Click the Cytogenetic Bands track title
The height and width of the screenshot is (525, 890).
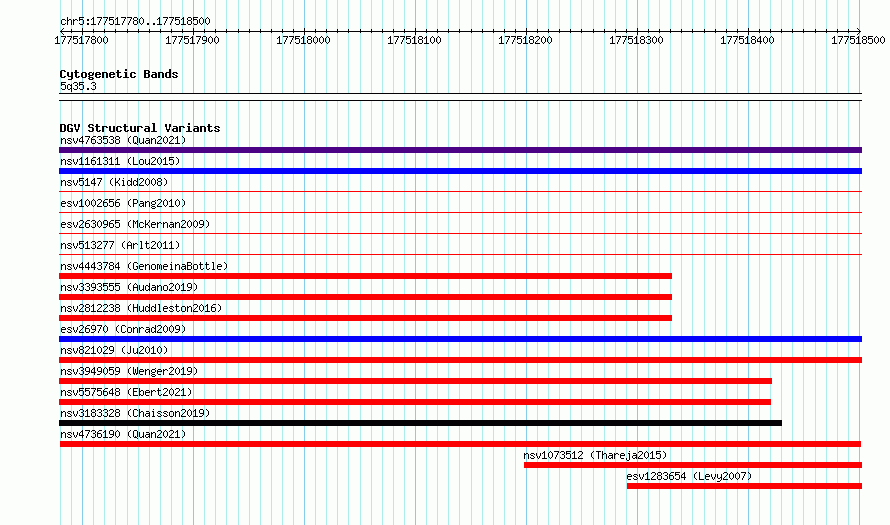[x=119, y=74]
